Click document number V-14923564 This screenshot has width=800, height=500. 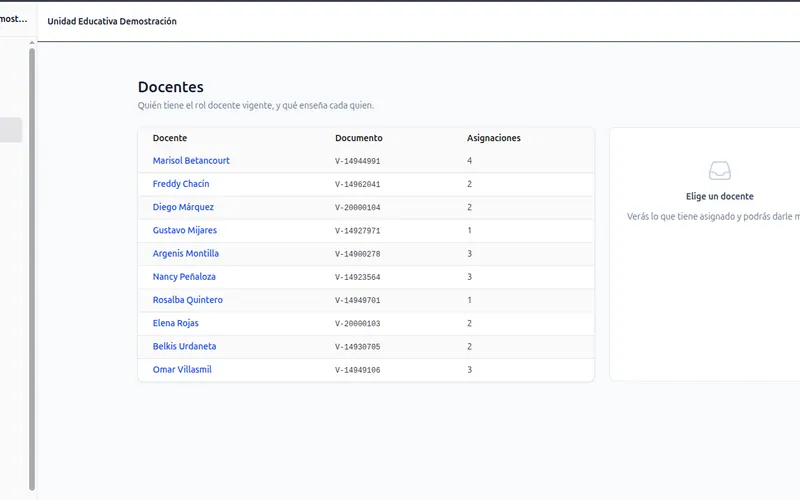pos(357,277)
